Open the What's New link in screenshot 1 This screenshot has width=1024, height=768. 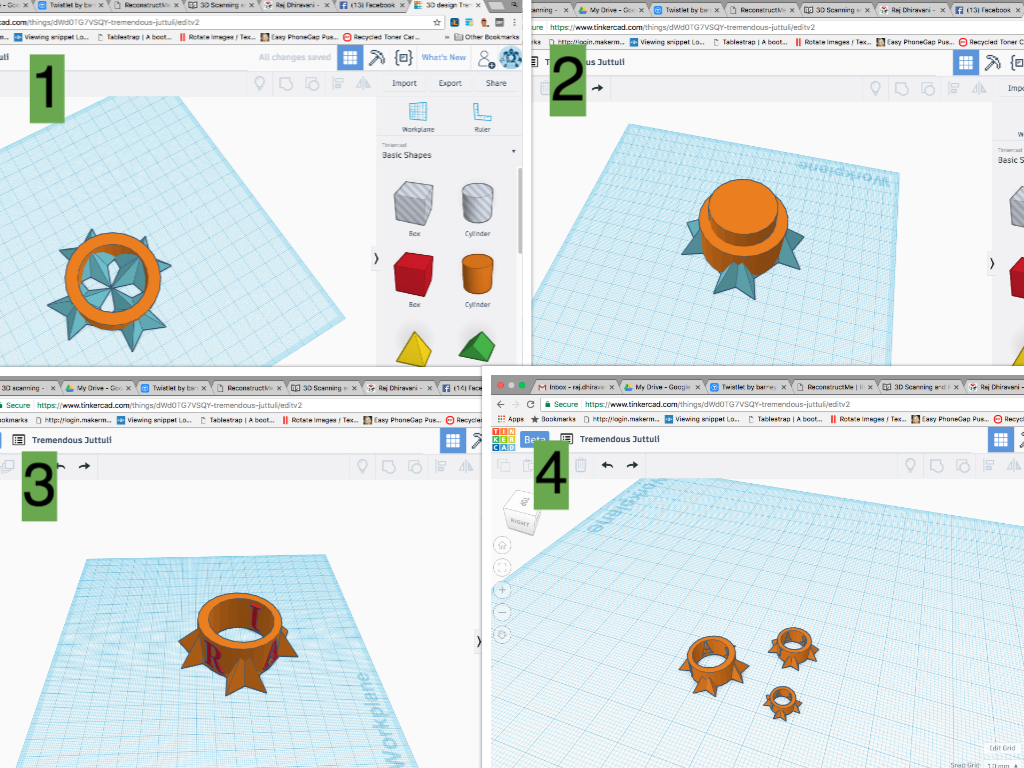(443, 57)
